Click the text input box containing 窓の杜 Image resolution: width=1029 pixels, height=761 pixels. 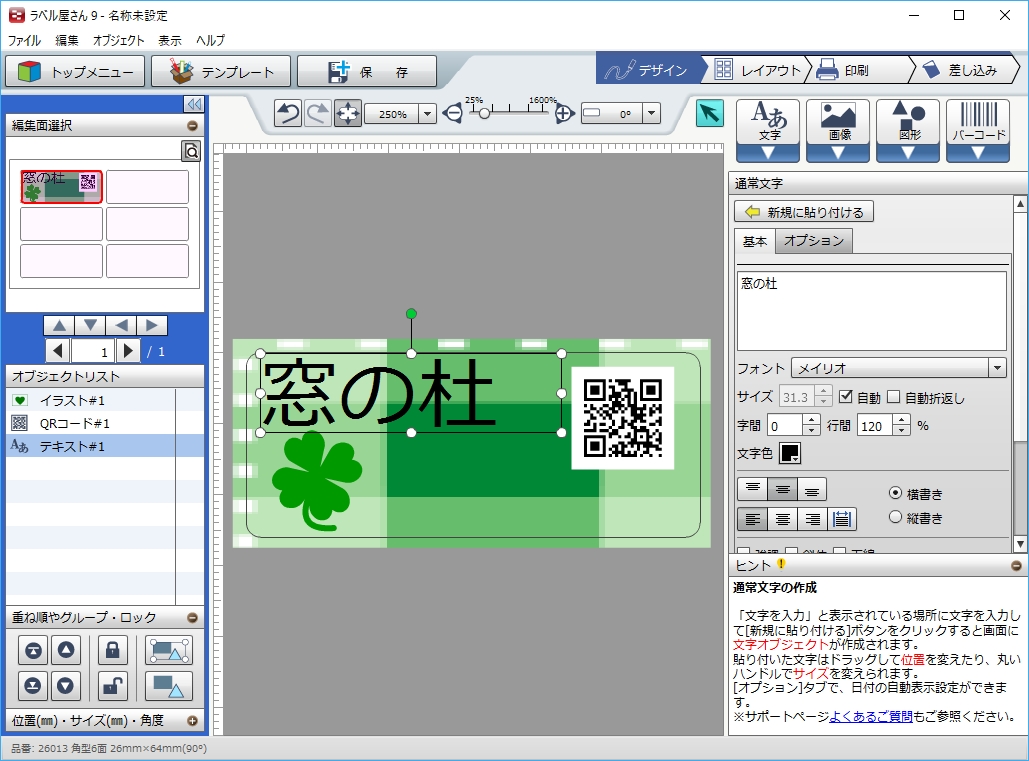(872, 311)
